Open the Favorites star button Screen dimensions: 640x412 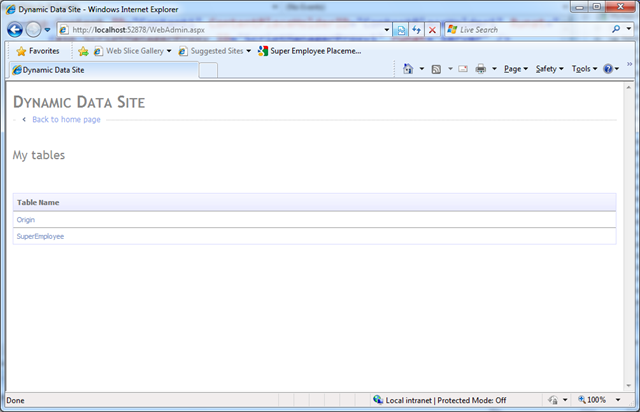click(x=38, y=50)
